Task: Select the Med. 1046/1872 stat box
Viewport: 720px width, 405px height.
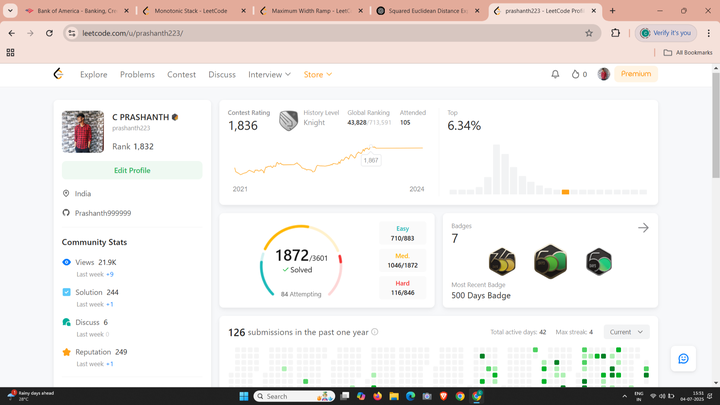Action: click(403, 260)
